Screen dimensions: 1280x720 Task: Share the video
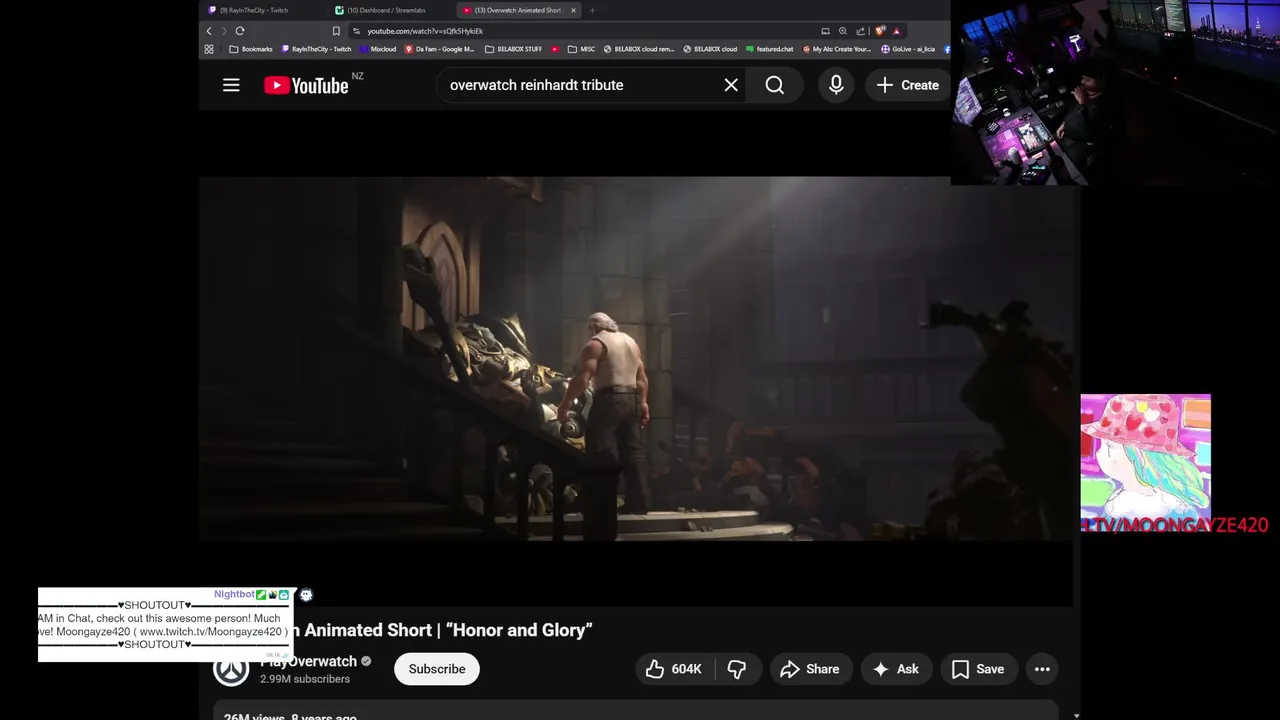click(x=810, y=669)
